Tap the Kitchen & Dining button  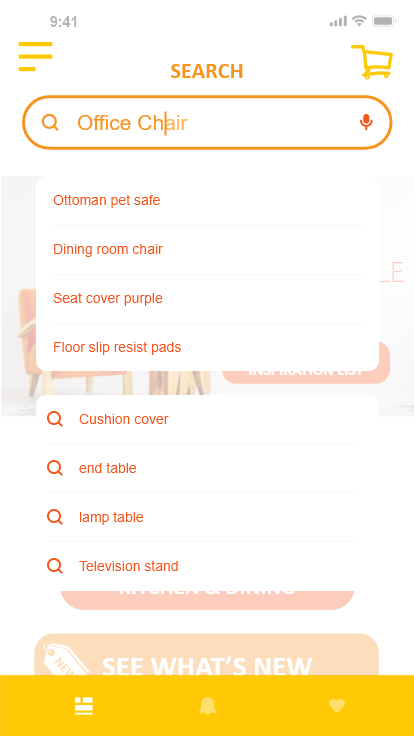[207, 600]
